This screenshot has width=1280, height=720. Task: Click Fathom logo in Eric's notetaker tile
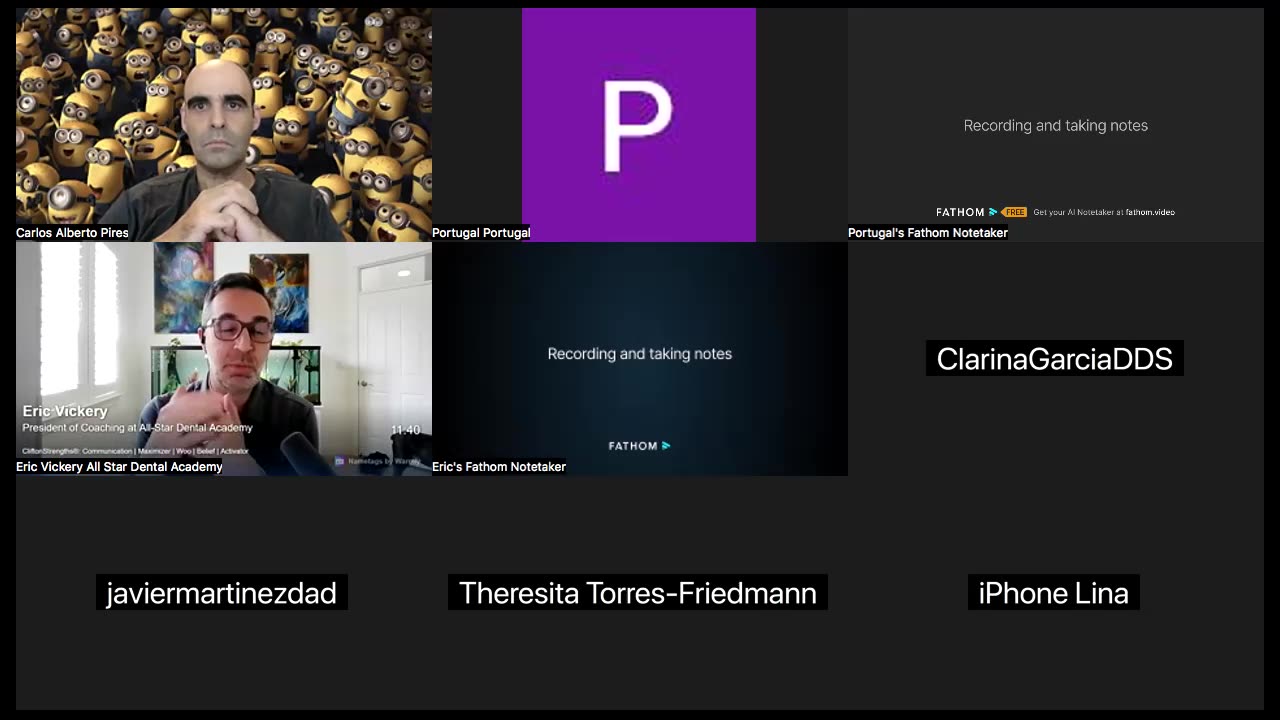(x=639, y=446)
